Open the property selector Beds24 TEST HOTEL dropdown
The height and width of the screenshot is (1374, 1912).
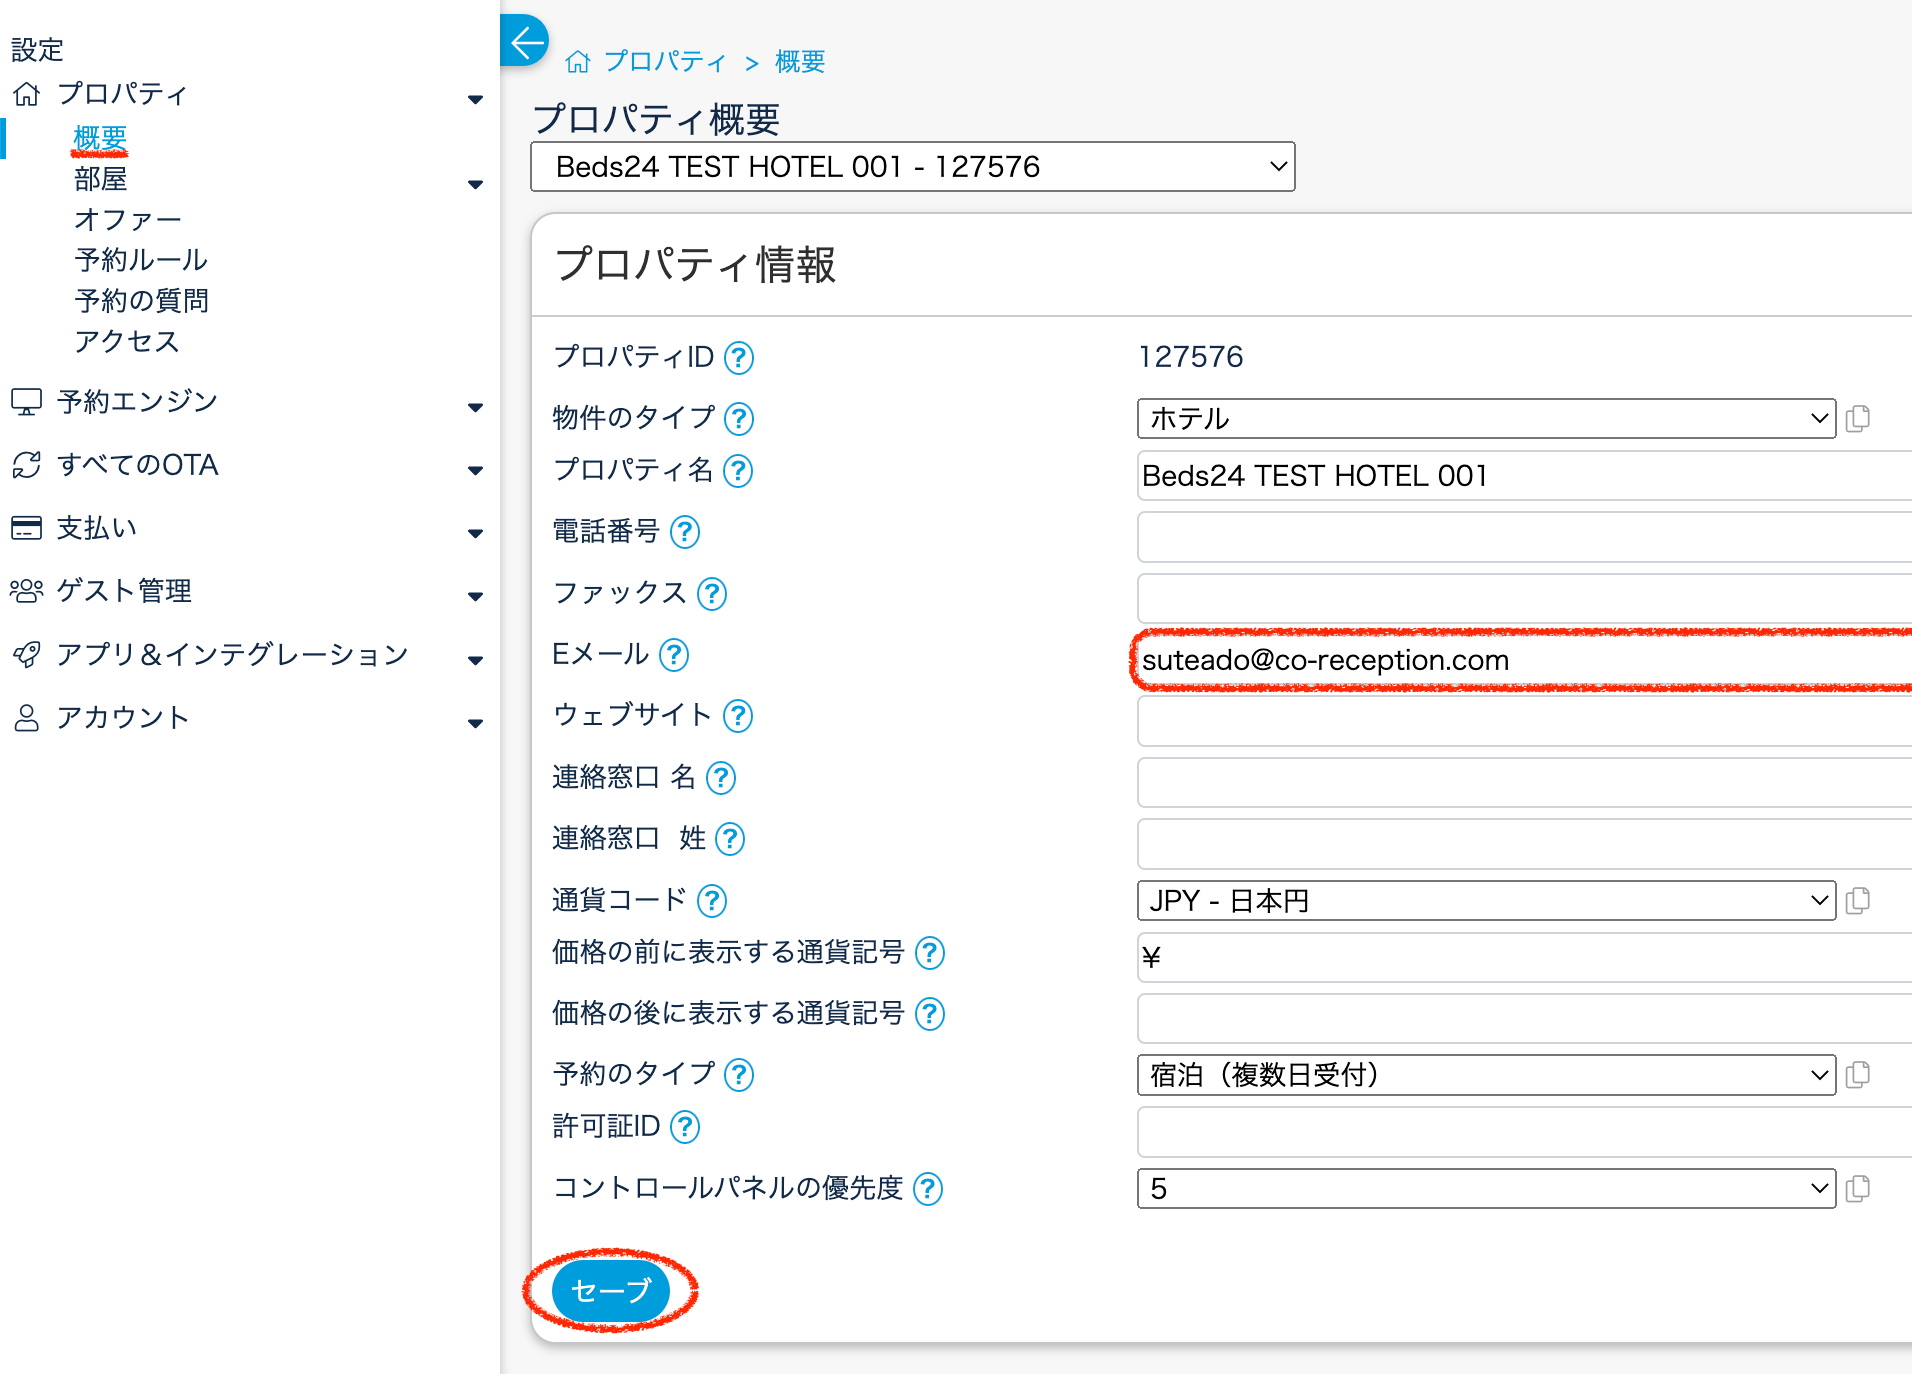coord(912,167)
